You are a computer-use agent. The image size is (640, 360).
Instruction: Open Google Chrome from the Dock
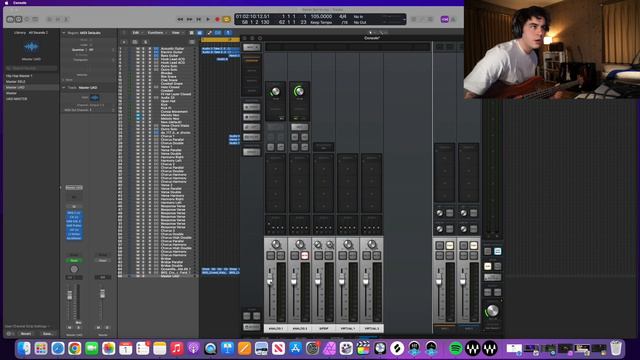click(74, 348)
